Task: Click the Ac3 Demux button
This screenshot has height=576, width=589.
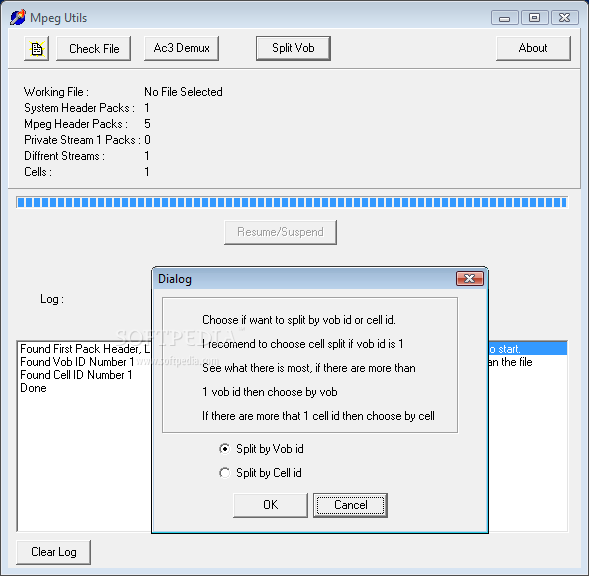Action: click(181, 48)
